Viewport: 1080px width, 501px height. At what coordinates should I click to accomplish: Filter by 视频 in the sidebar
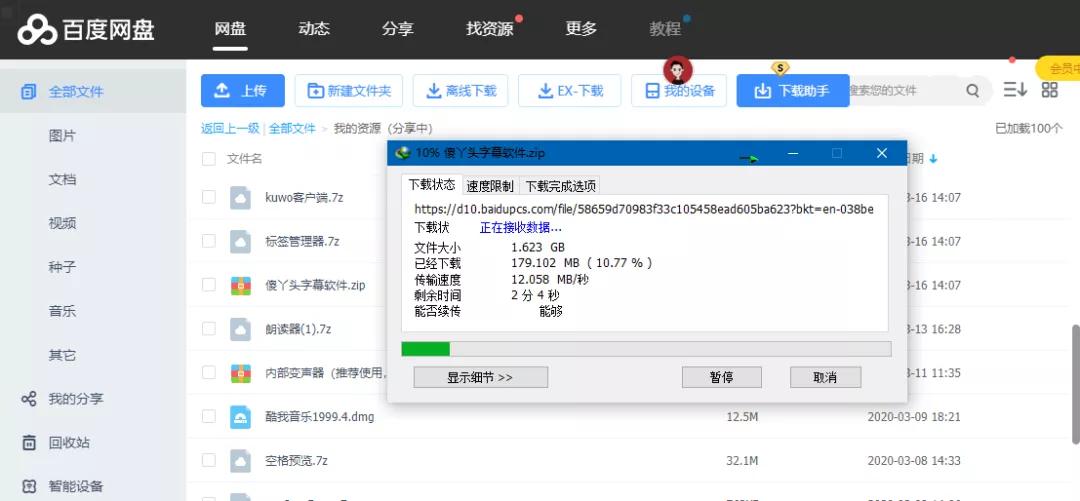tap(62, 223)
